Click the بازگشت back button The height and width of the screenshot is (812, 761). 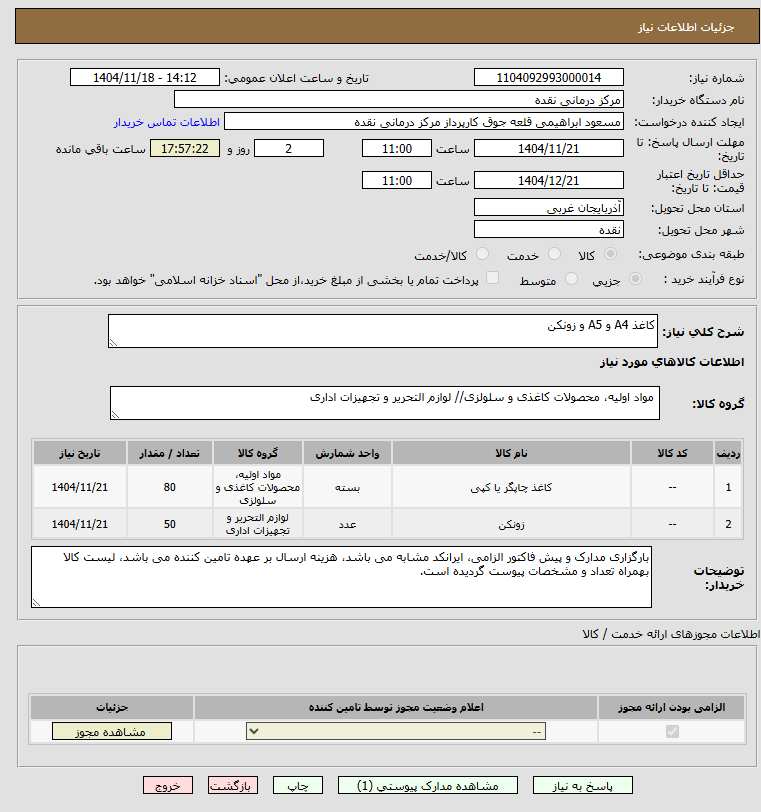[x=232, y=785]
